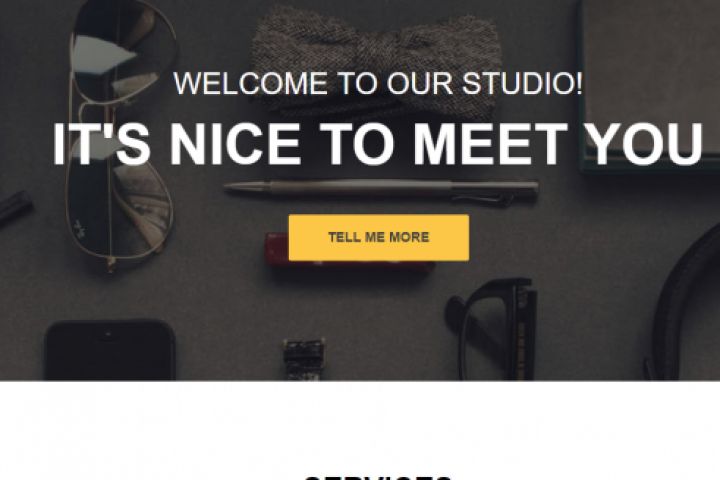Click the word MEET in the headline
The height and width of the screenshot is (480, 720).
click(490, 144)
